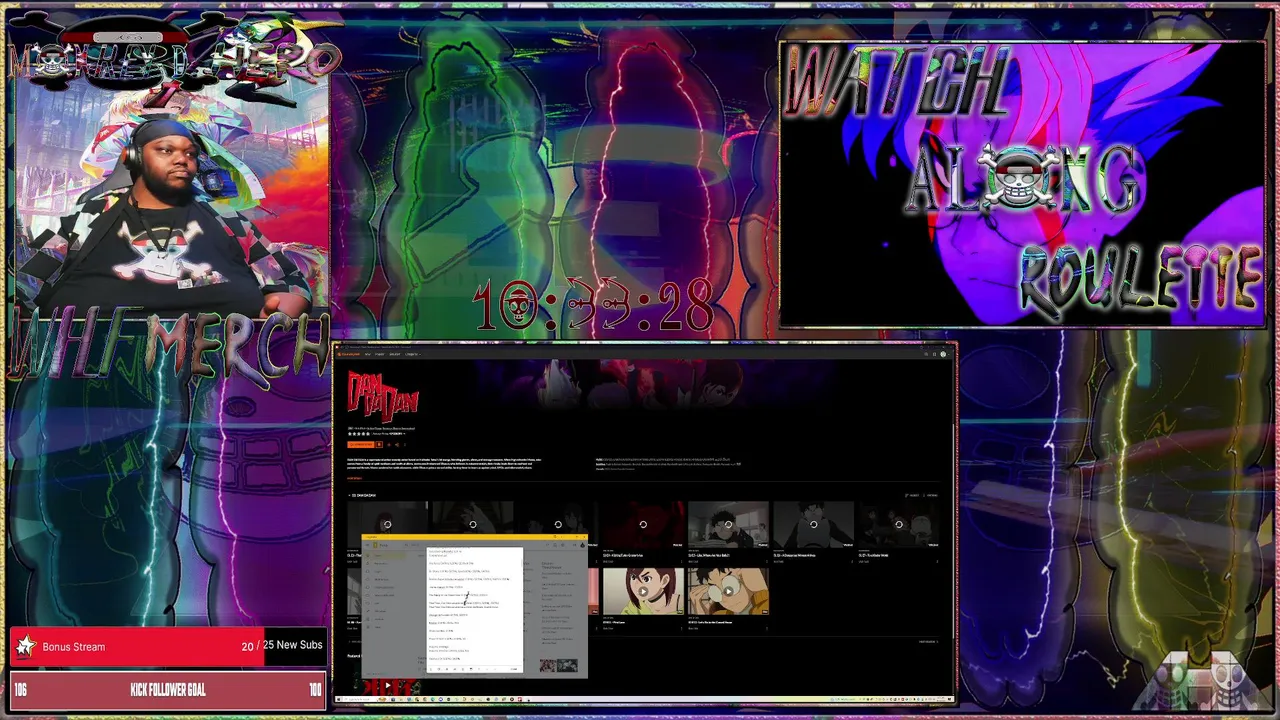Viewport: 1280px width, 720px height.
Task: Open the Like, Where Are Your Balls episode thumbnail
Action: [x=728, y=524]
